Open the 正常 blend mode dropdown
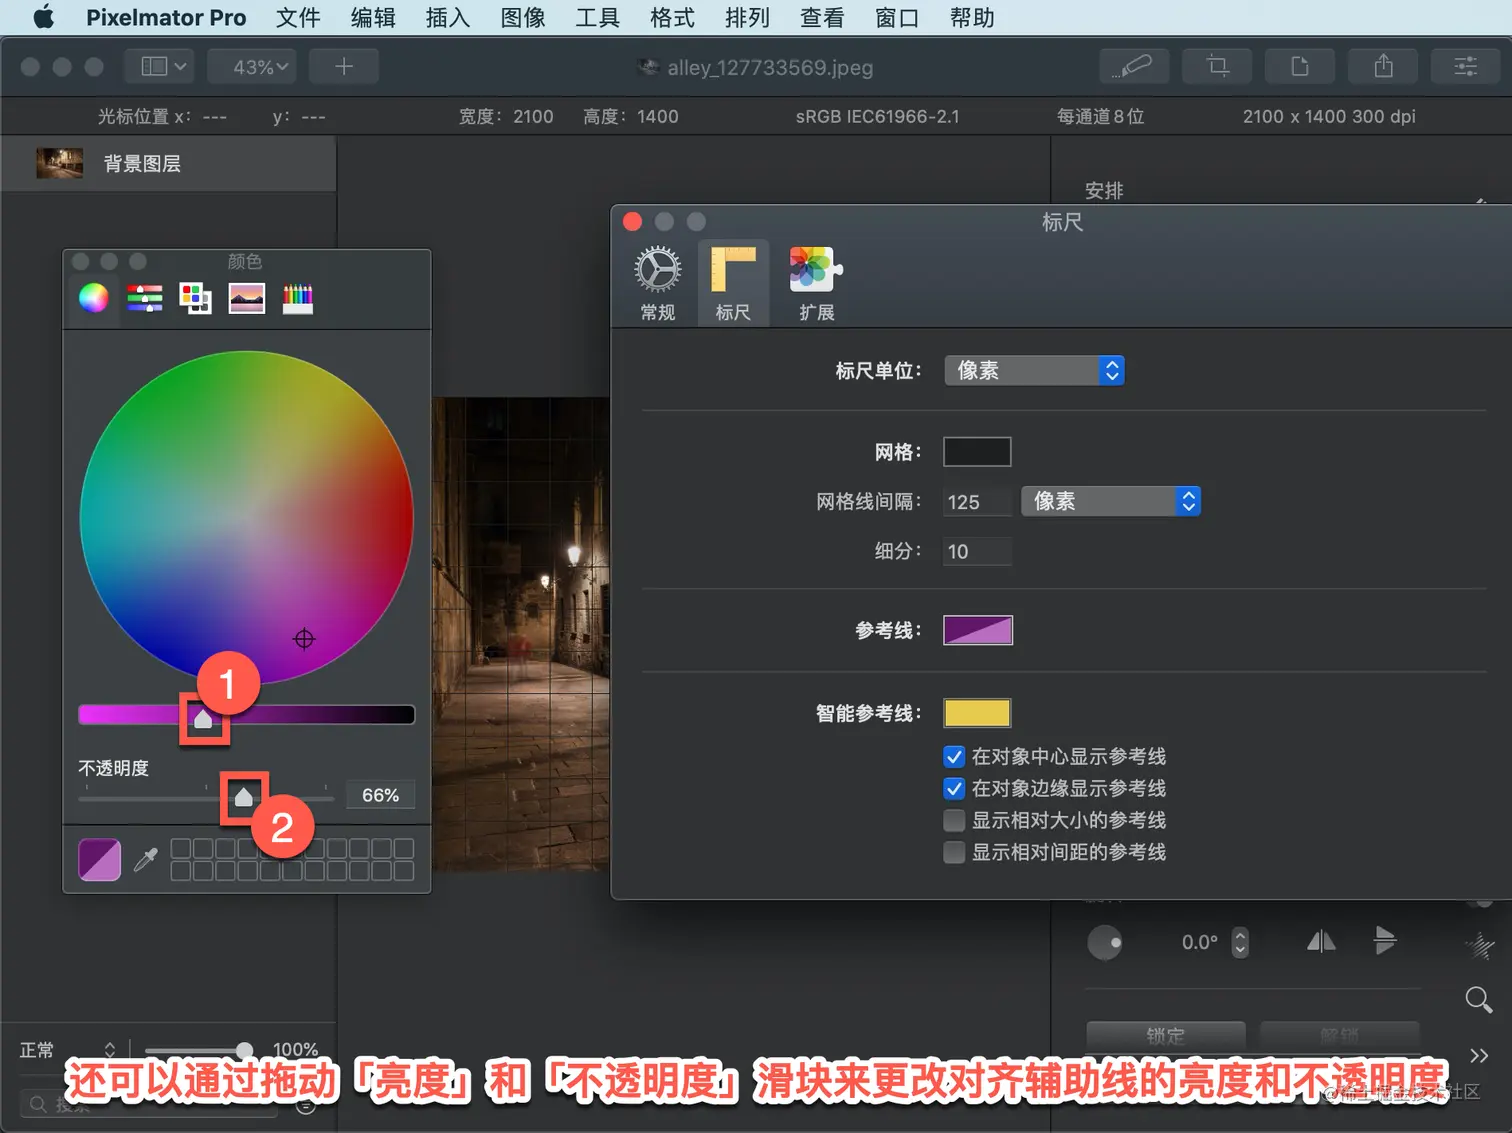 tap(67, 1050)
